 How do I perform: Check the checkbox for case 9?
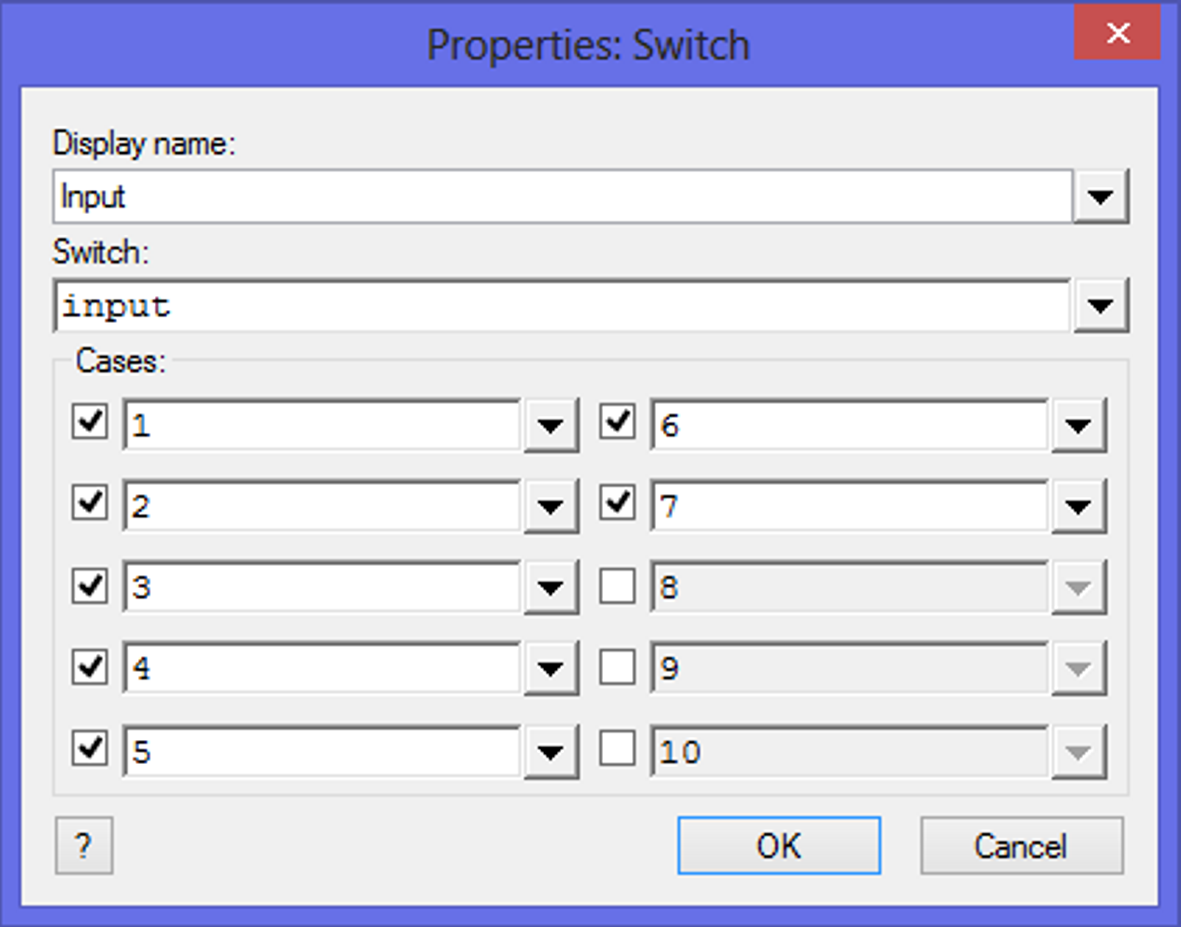click(x=617, y=666)
